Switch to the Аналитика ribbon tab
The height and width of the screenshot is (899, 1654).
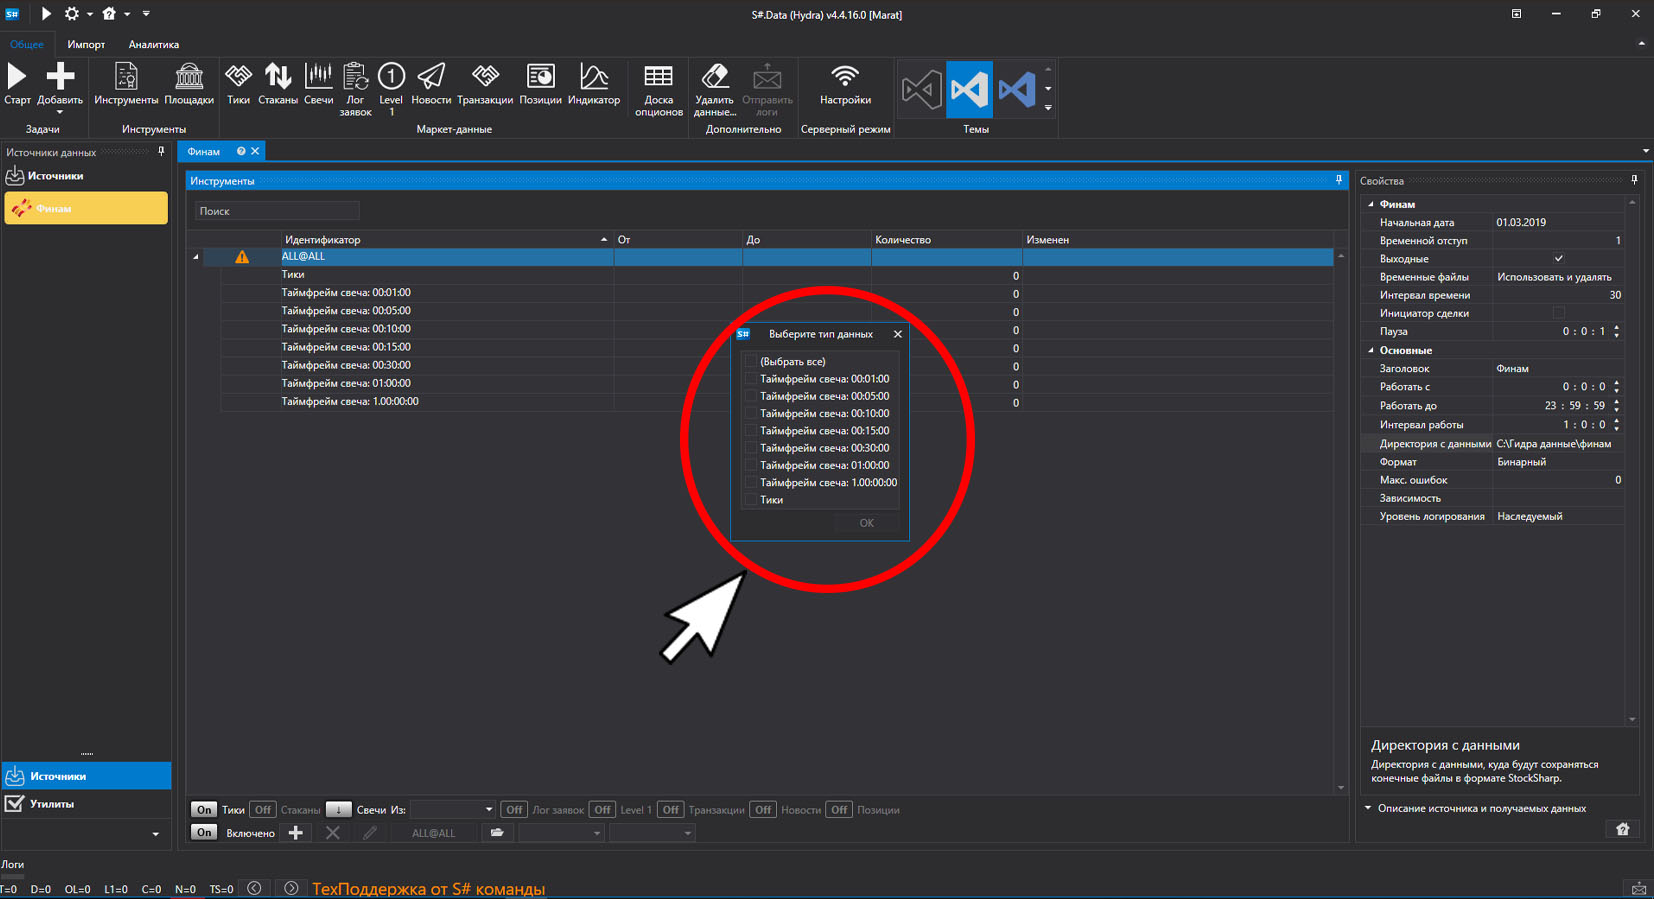pos(154,44)
